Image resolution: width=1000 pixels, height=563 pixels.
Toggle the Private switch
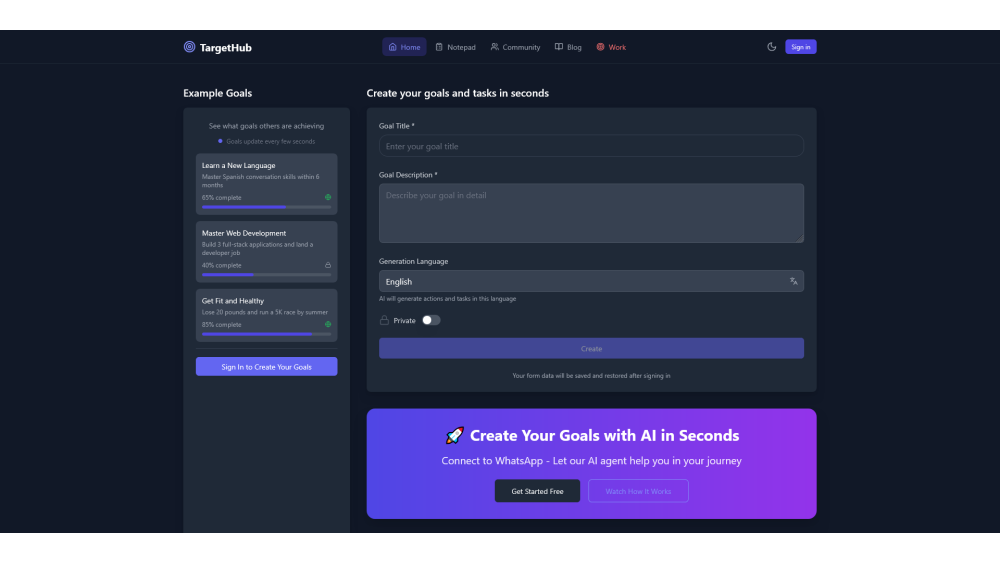(431, 320)
